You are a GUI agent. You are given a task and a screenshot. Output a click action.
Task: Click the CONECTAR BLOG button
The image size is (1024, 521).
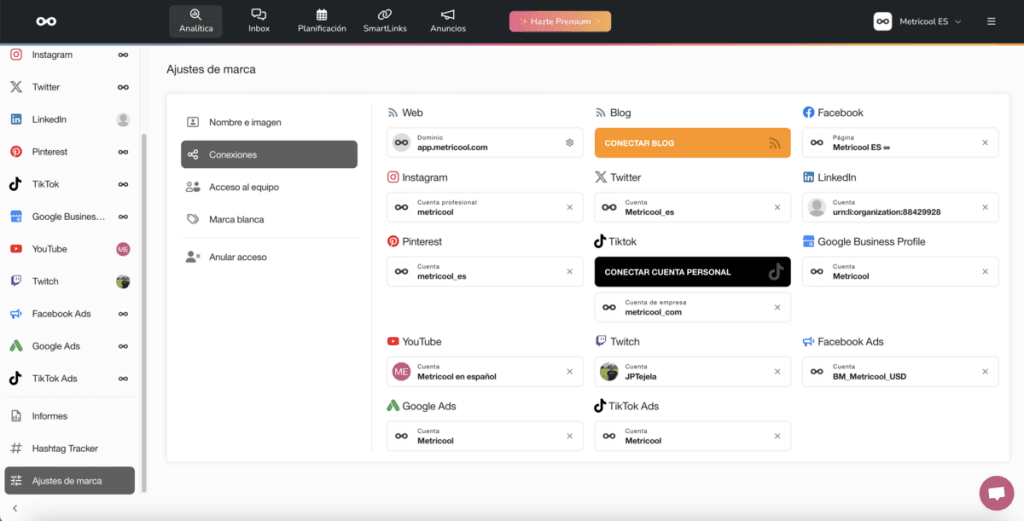(692, 143)
